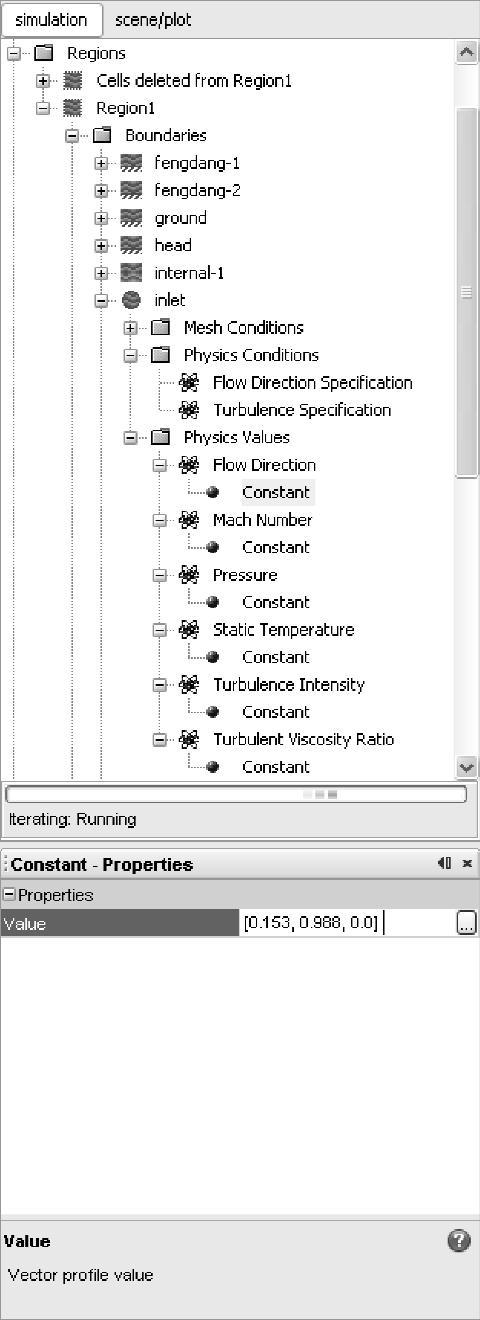Switch to the scene/plot tab
The width and height of the screenshot is (480, 1320).
point(153,20)
